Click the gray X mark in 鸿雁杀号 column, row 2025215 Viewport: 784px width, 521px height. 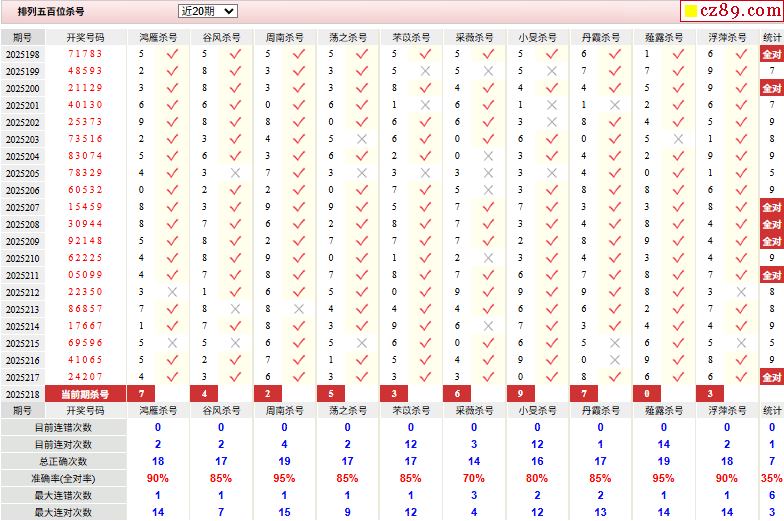pyautogui.click(x=172, y=343)
